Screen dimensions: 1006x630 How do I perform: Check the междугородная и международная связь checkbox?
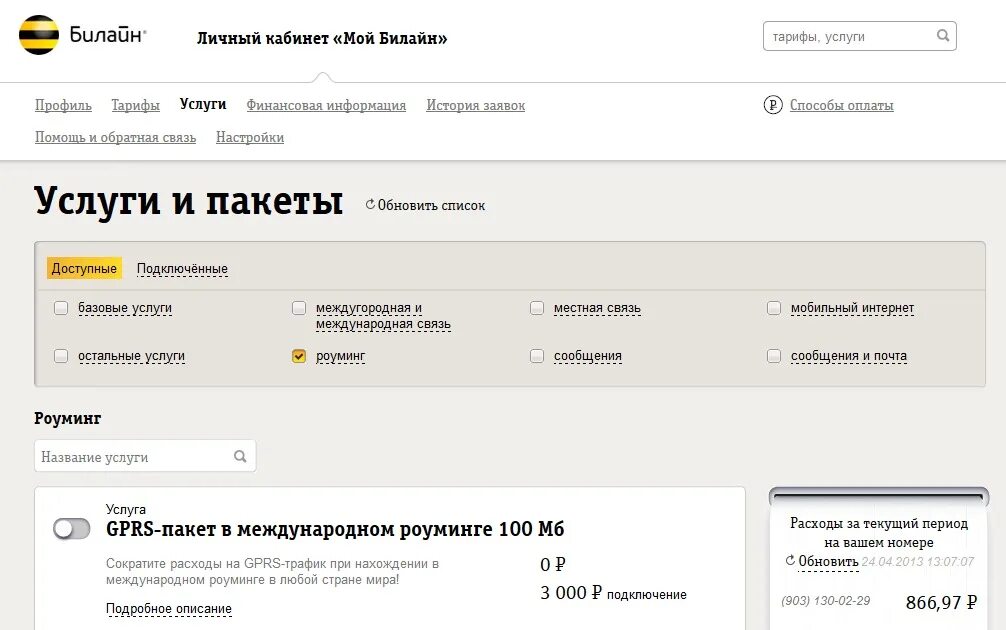[299, 308]
